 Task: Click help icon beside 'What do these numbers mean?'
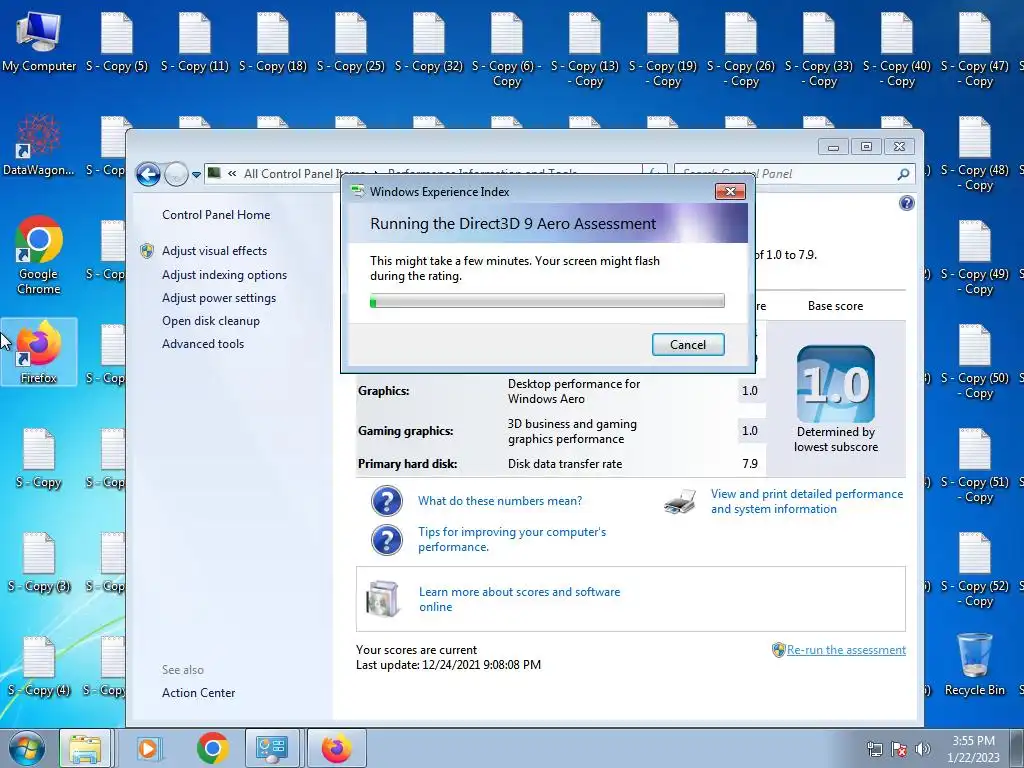tap(387, 501)
